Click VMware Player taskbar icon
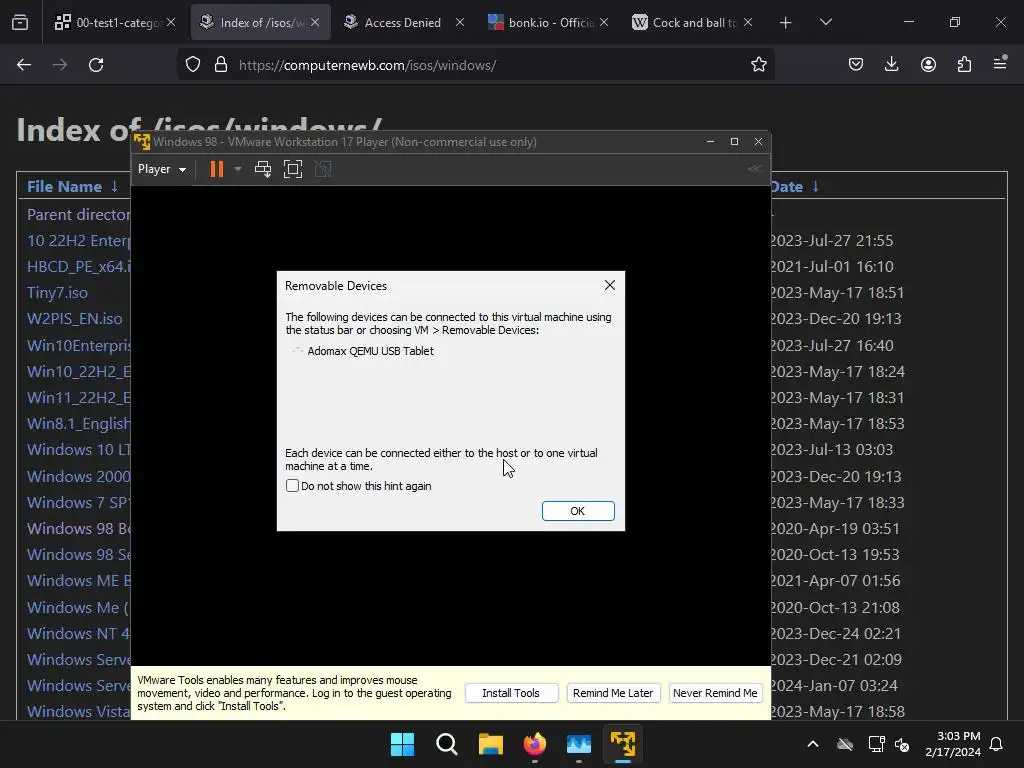 coord(623,744)
